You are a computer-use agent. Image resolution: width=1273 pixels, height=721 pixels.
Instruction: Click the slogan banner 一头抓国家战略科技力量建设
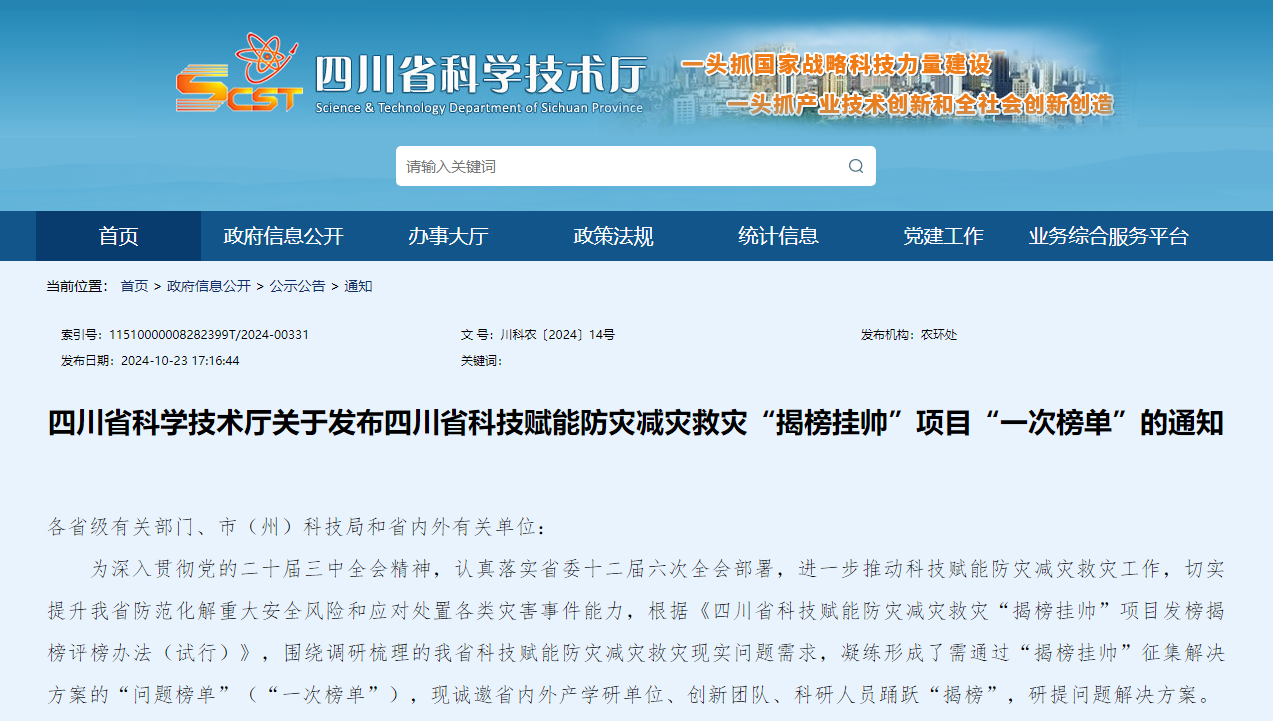(x=836, y=64)
